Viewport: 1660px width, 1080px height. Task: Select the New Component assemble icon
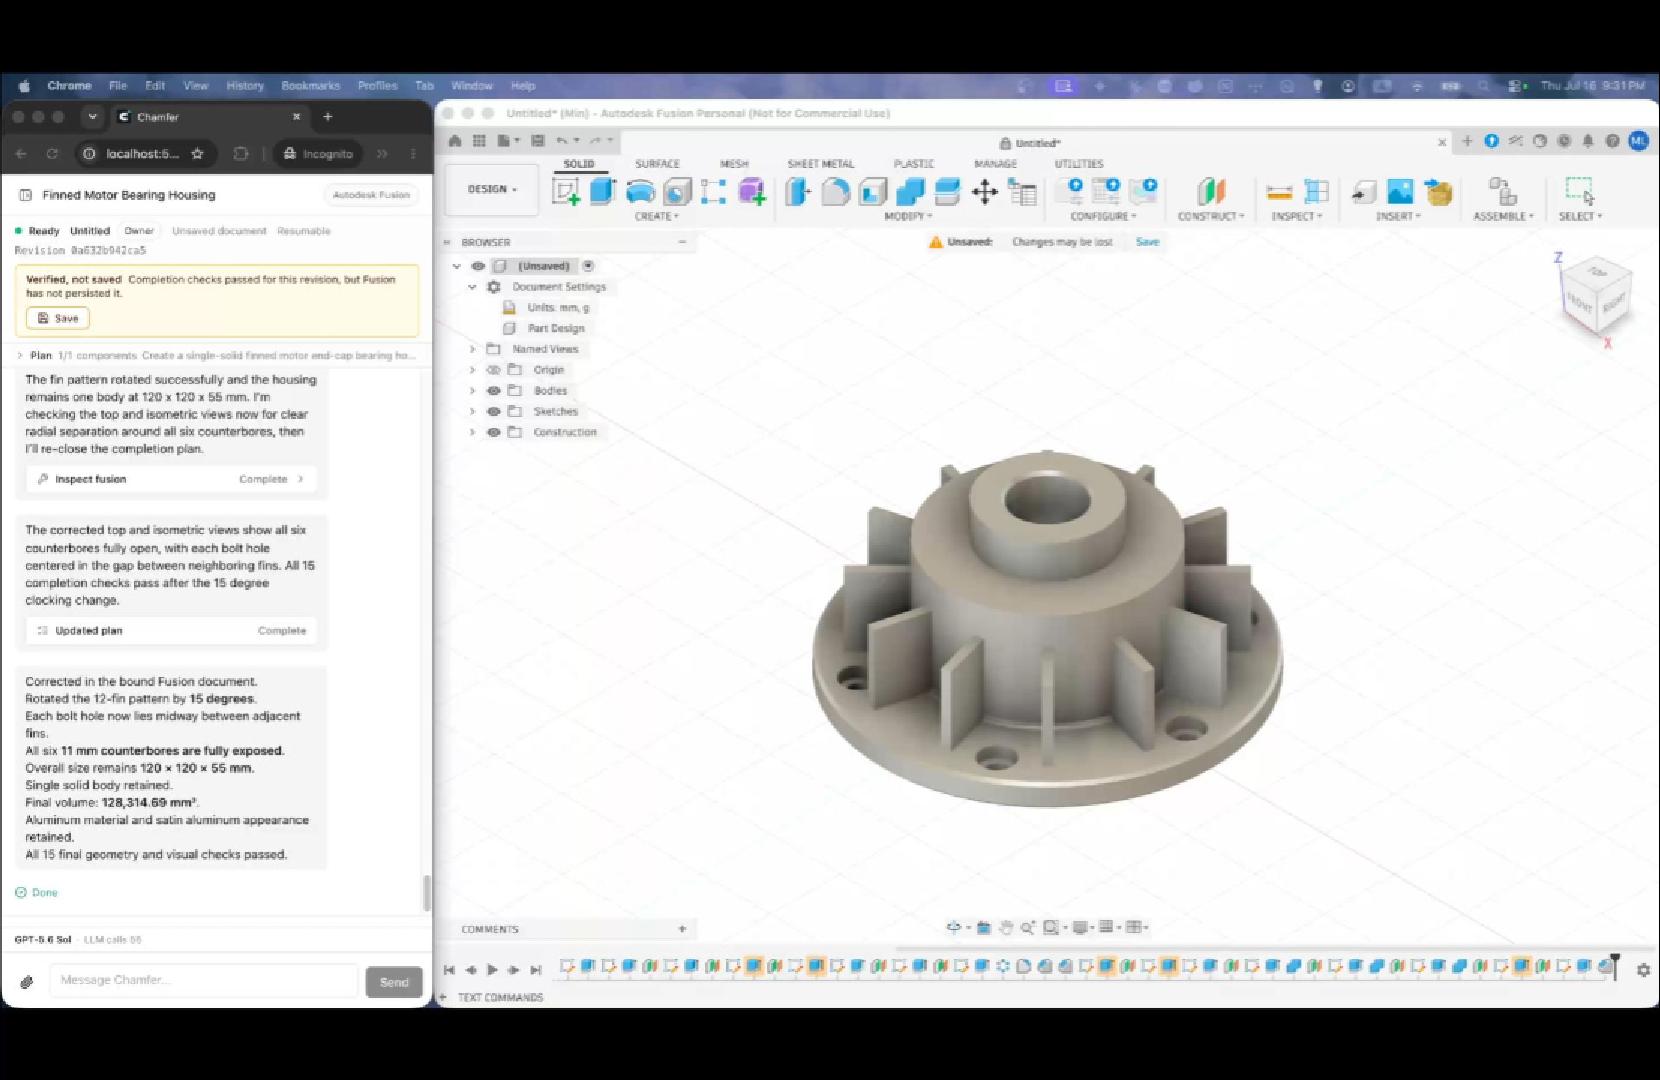pos(1502,191)
